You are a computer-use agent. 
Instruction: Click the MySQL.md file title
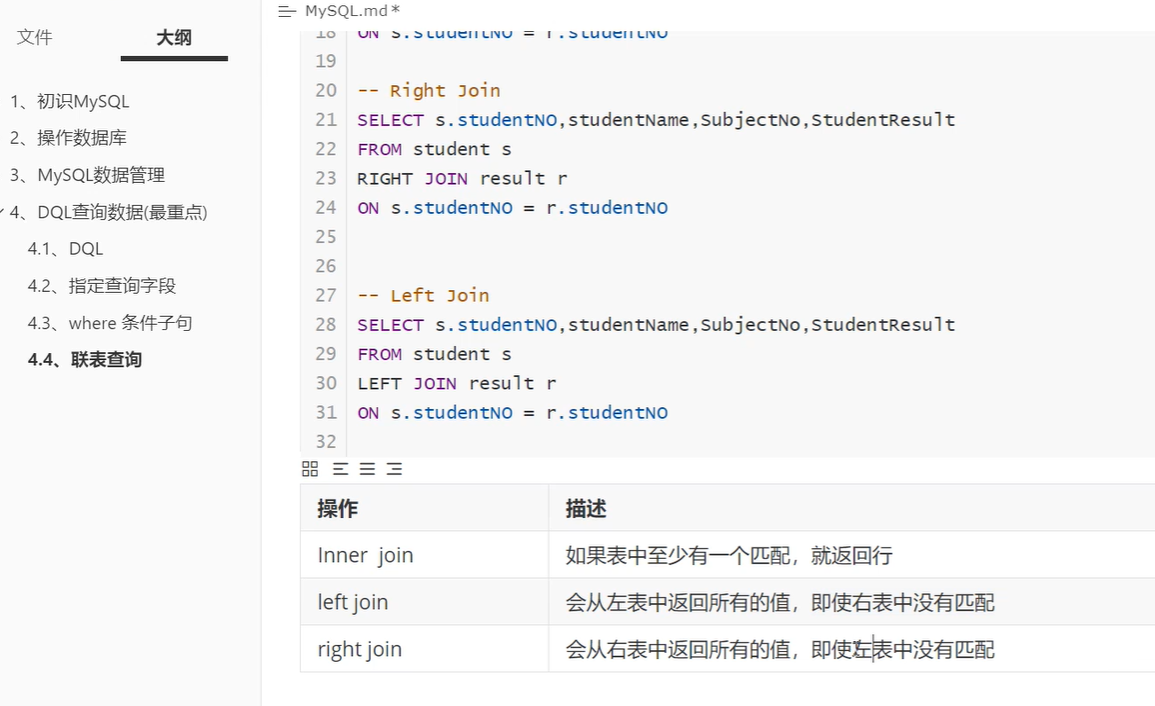(x=352, y=11)
